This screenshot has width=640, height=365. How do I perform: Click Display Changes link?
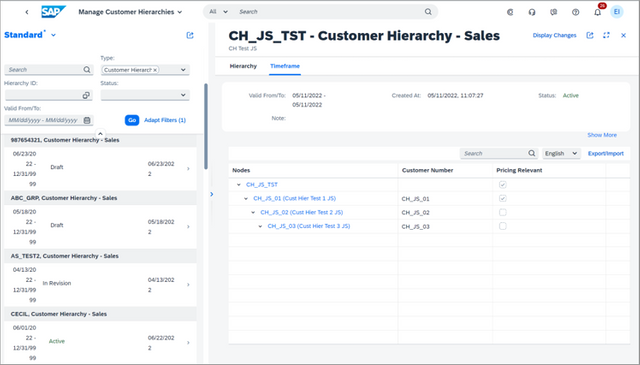click(554, 36)
